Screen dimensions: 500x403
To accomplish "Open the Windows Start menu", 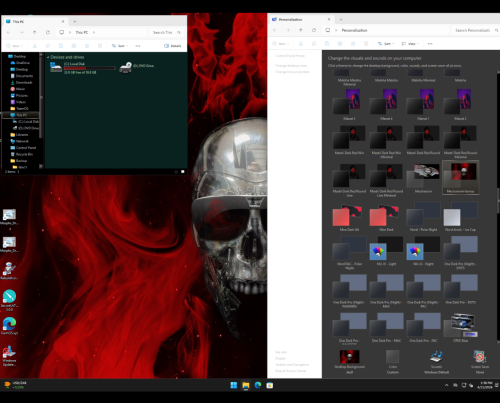I will [234, 385].
